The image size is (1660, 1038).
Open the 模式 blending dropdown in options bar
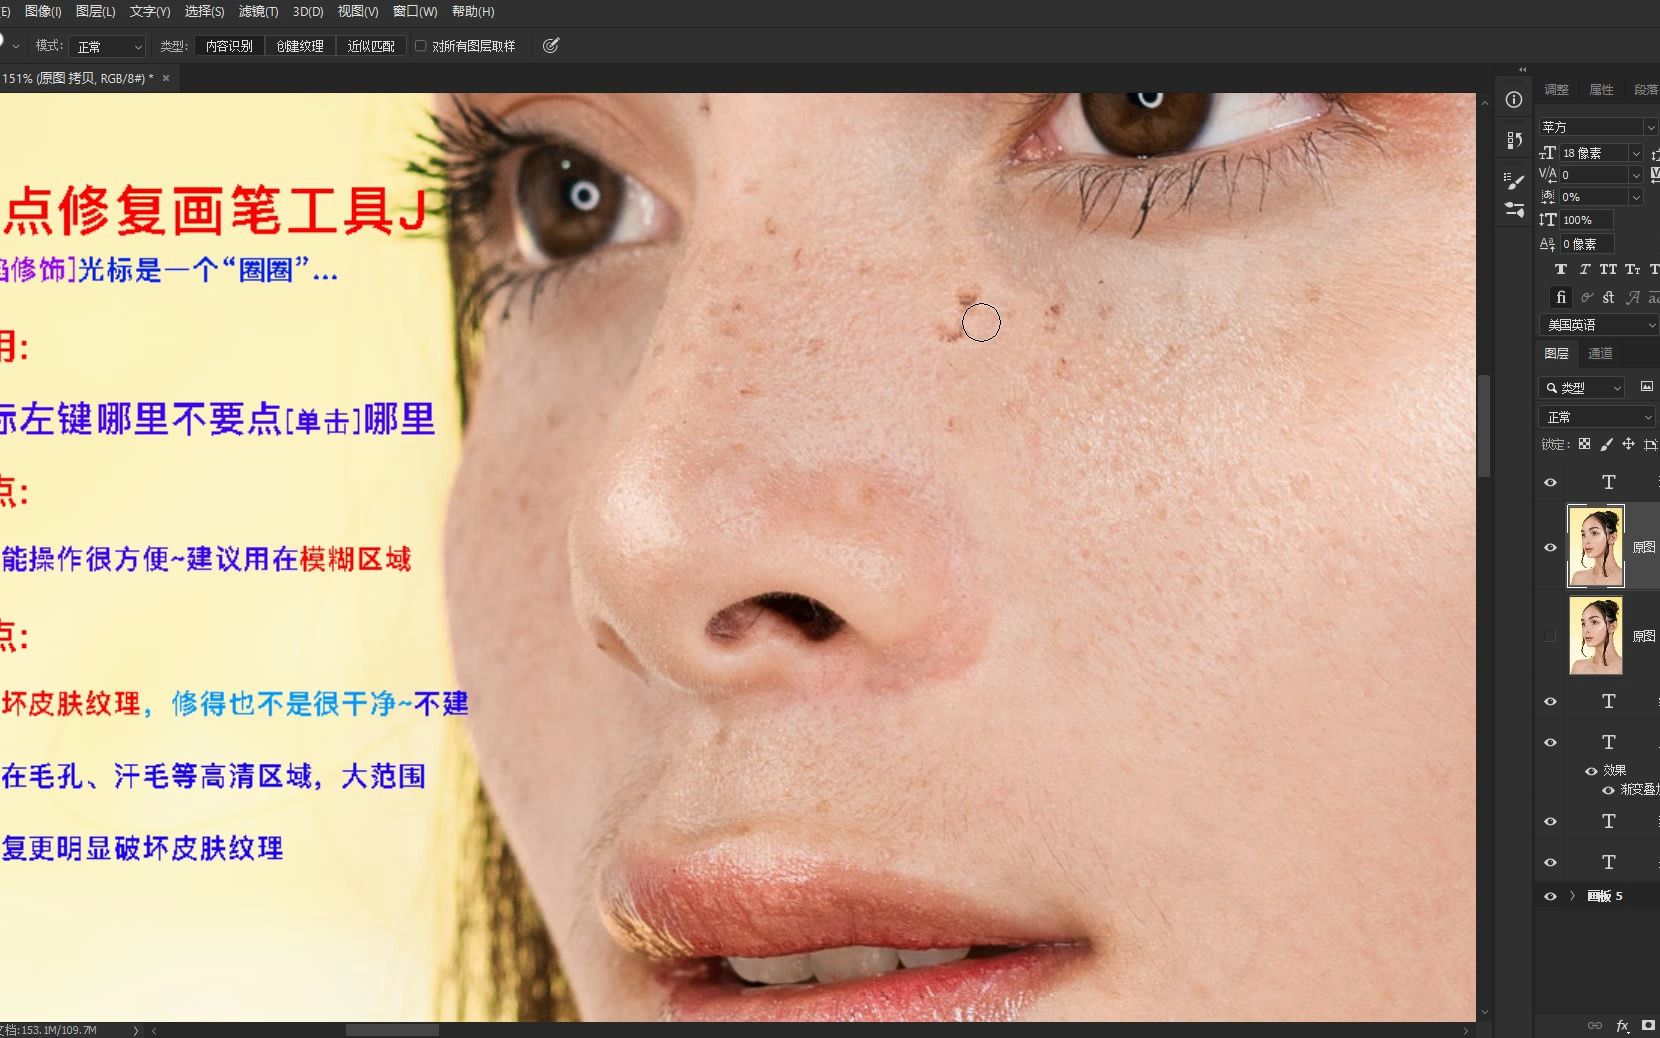[x=107, y=46]
